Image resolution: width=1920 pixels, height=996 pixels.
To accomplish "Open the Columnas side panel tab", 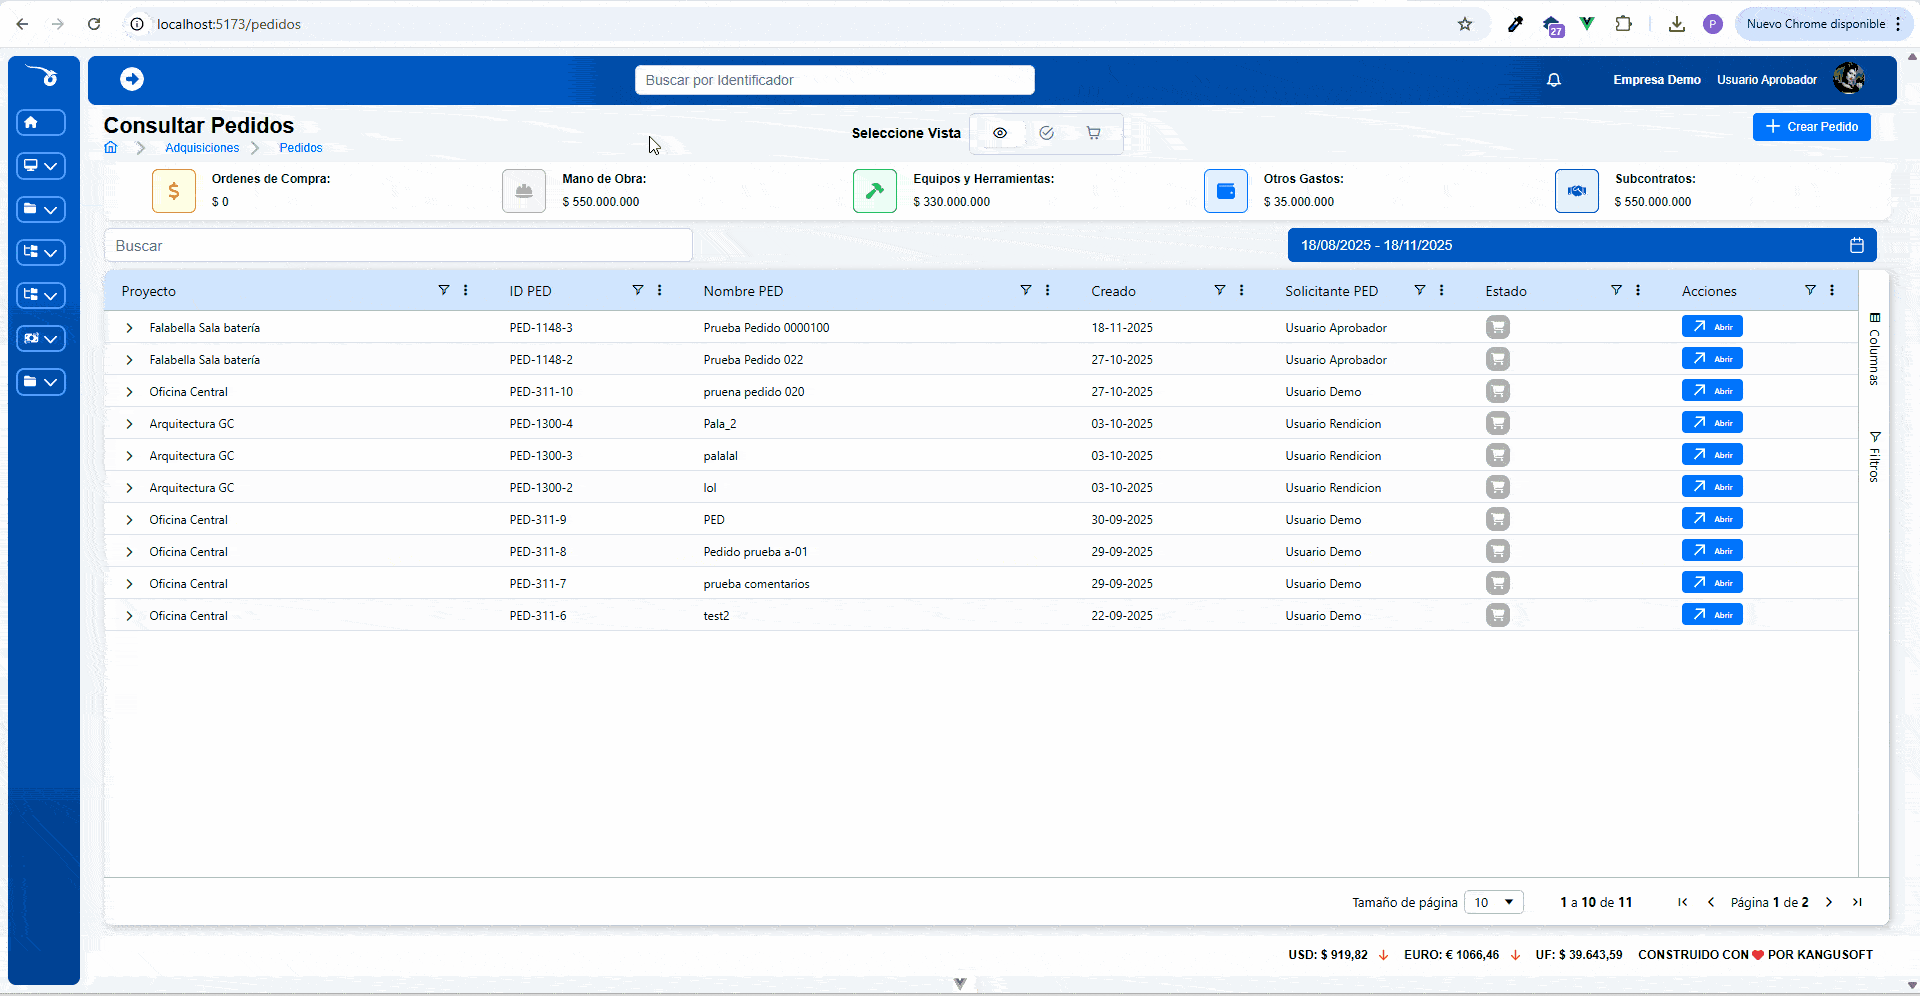I will (x=1874, y=349).
